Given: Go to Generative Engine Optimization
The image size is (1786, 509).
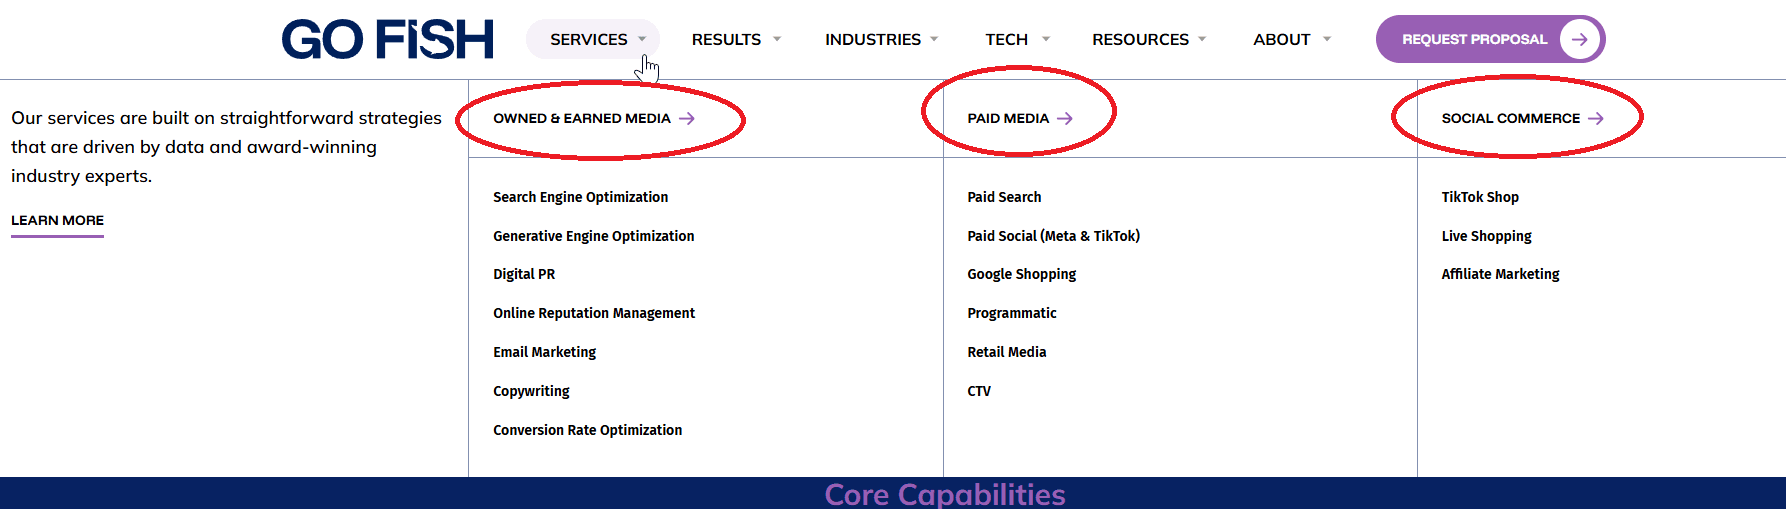Looking at the screenshot, I should pyautogui.click(x=593, y=236).
